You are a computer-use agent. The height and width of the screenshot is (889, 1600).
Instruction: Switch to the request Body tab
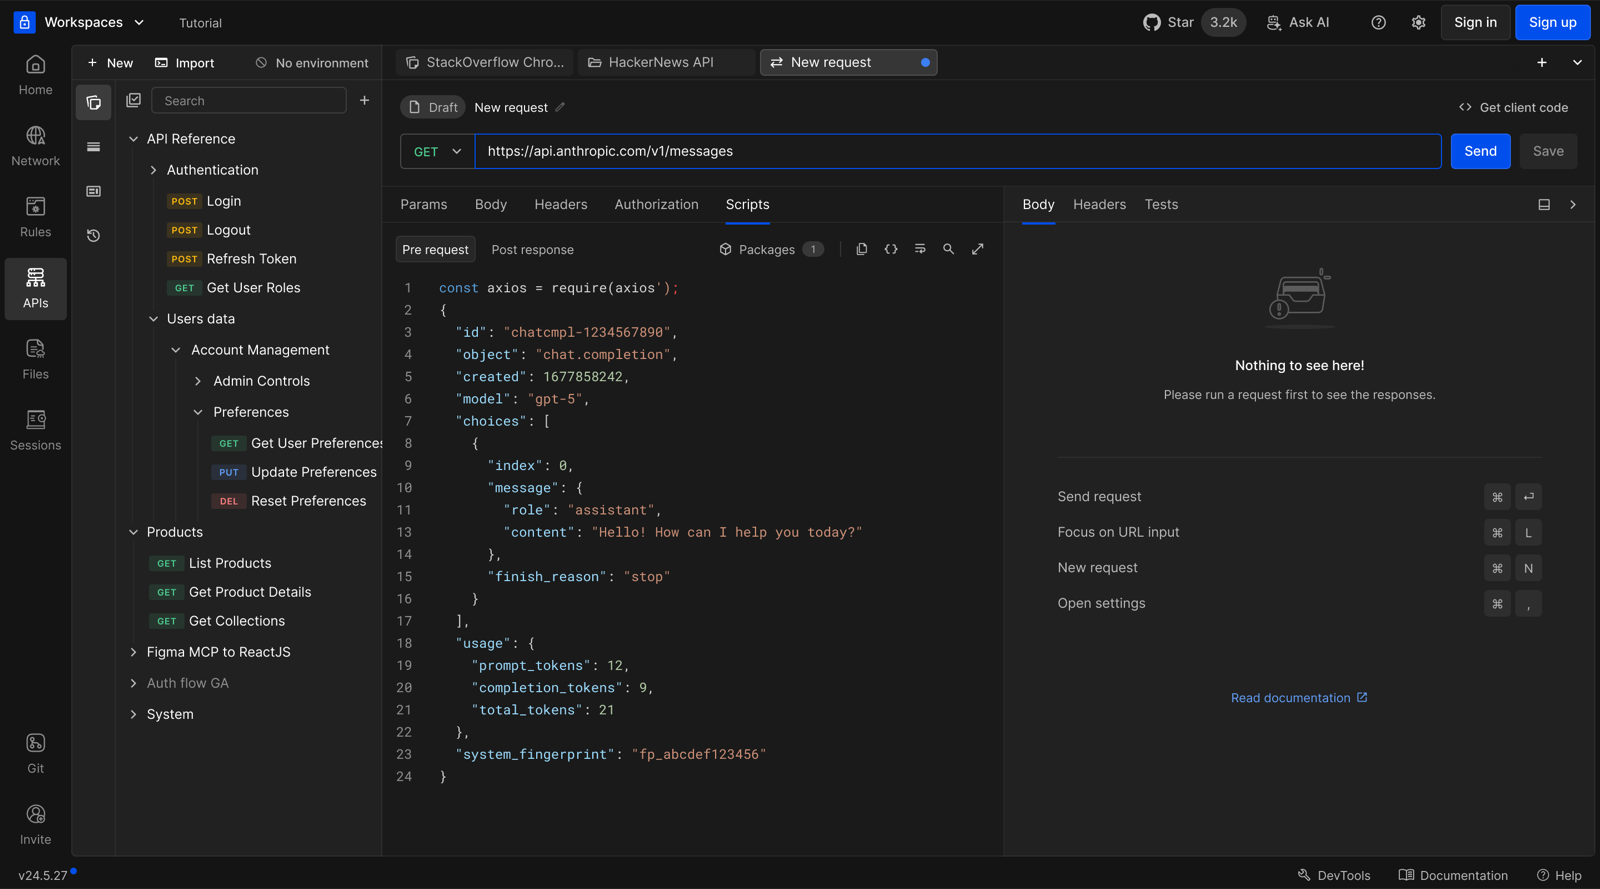(x=491, y=204)
